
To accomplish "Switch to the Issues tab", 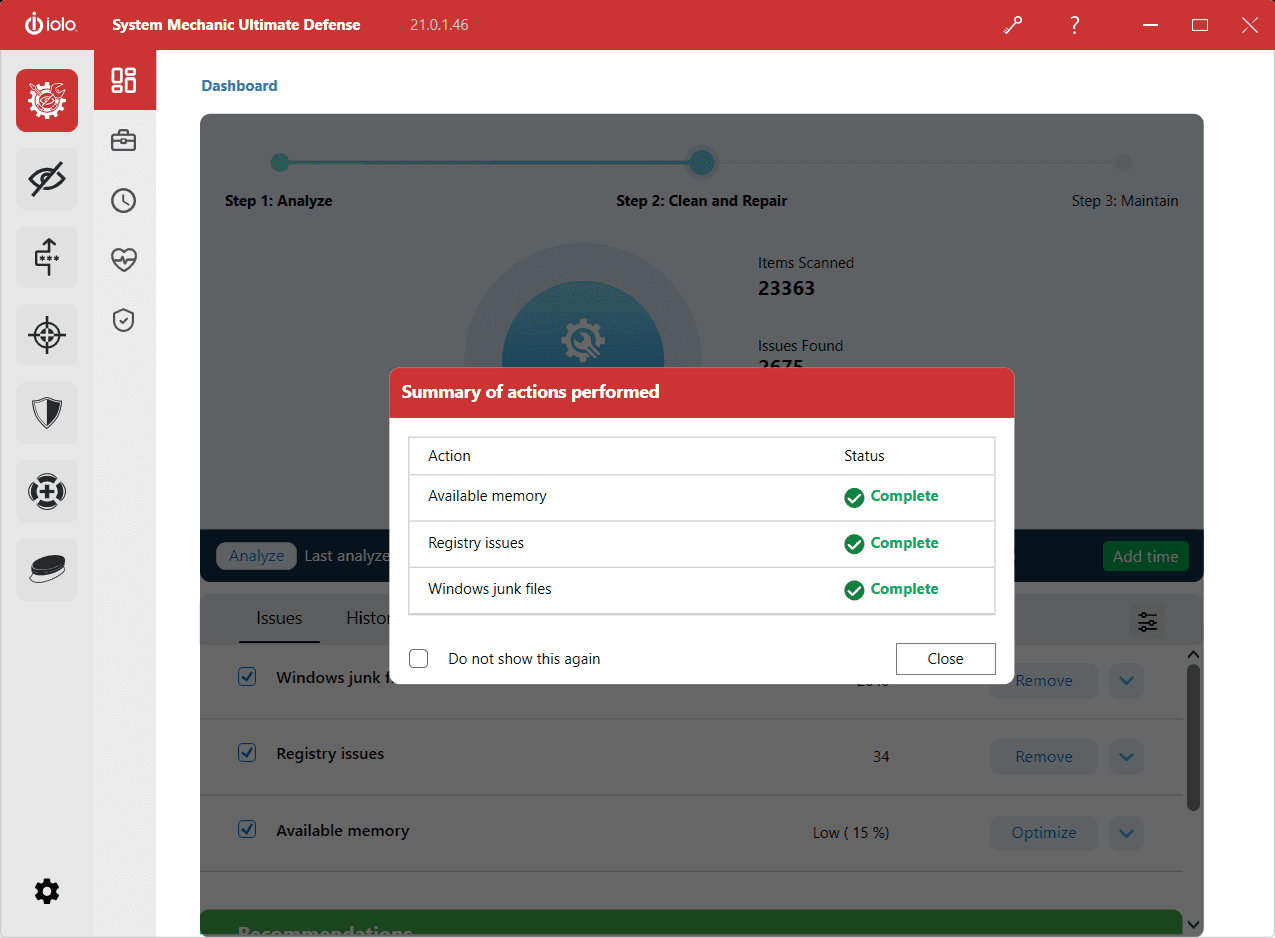I will pos(279,618).
